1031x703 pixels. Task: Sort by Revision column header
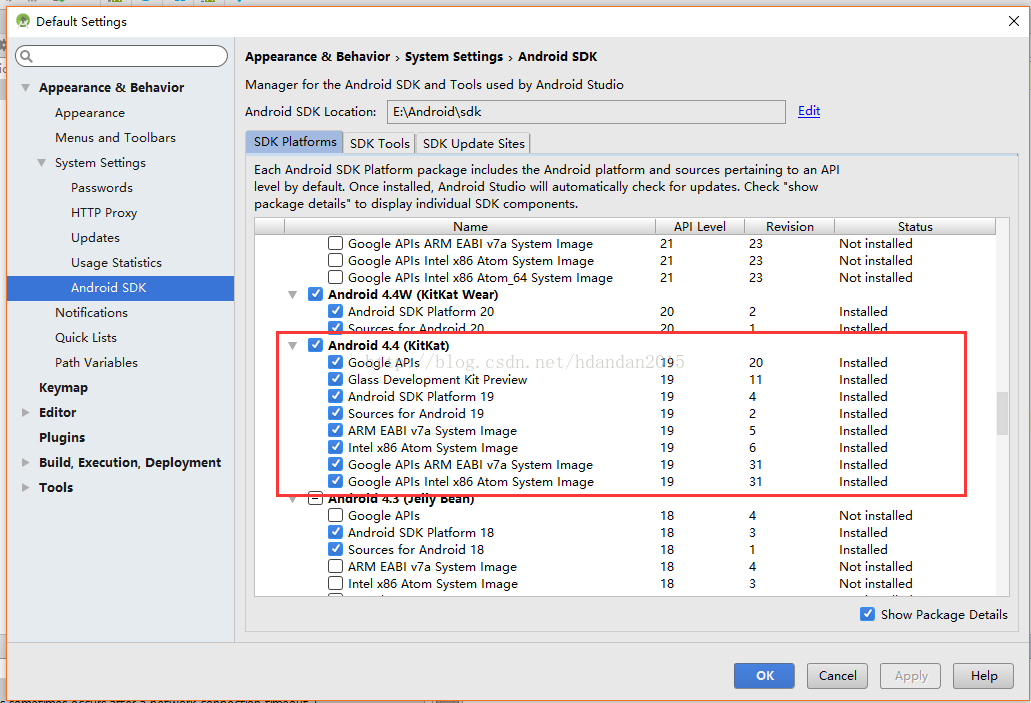[x=789, y=226]
